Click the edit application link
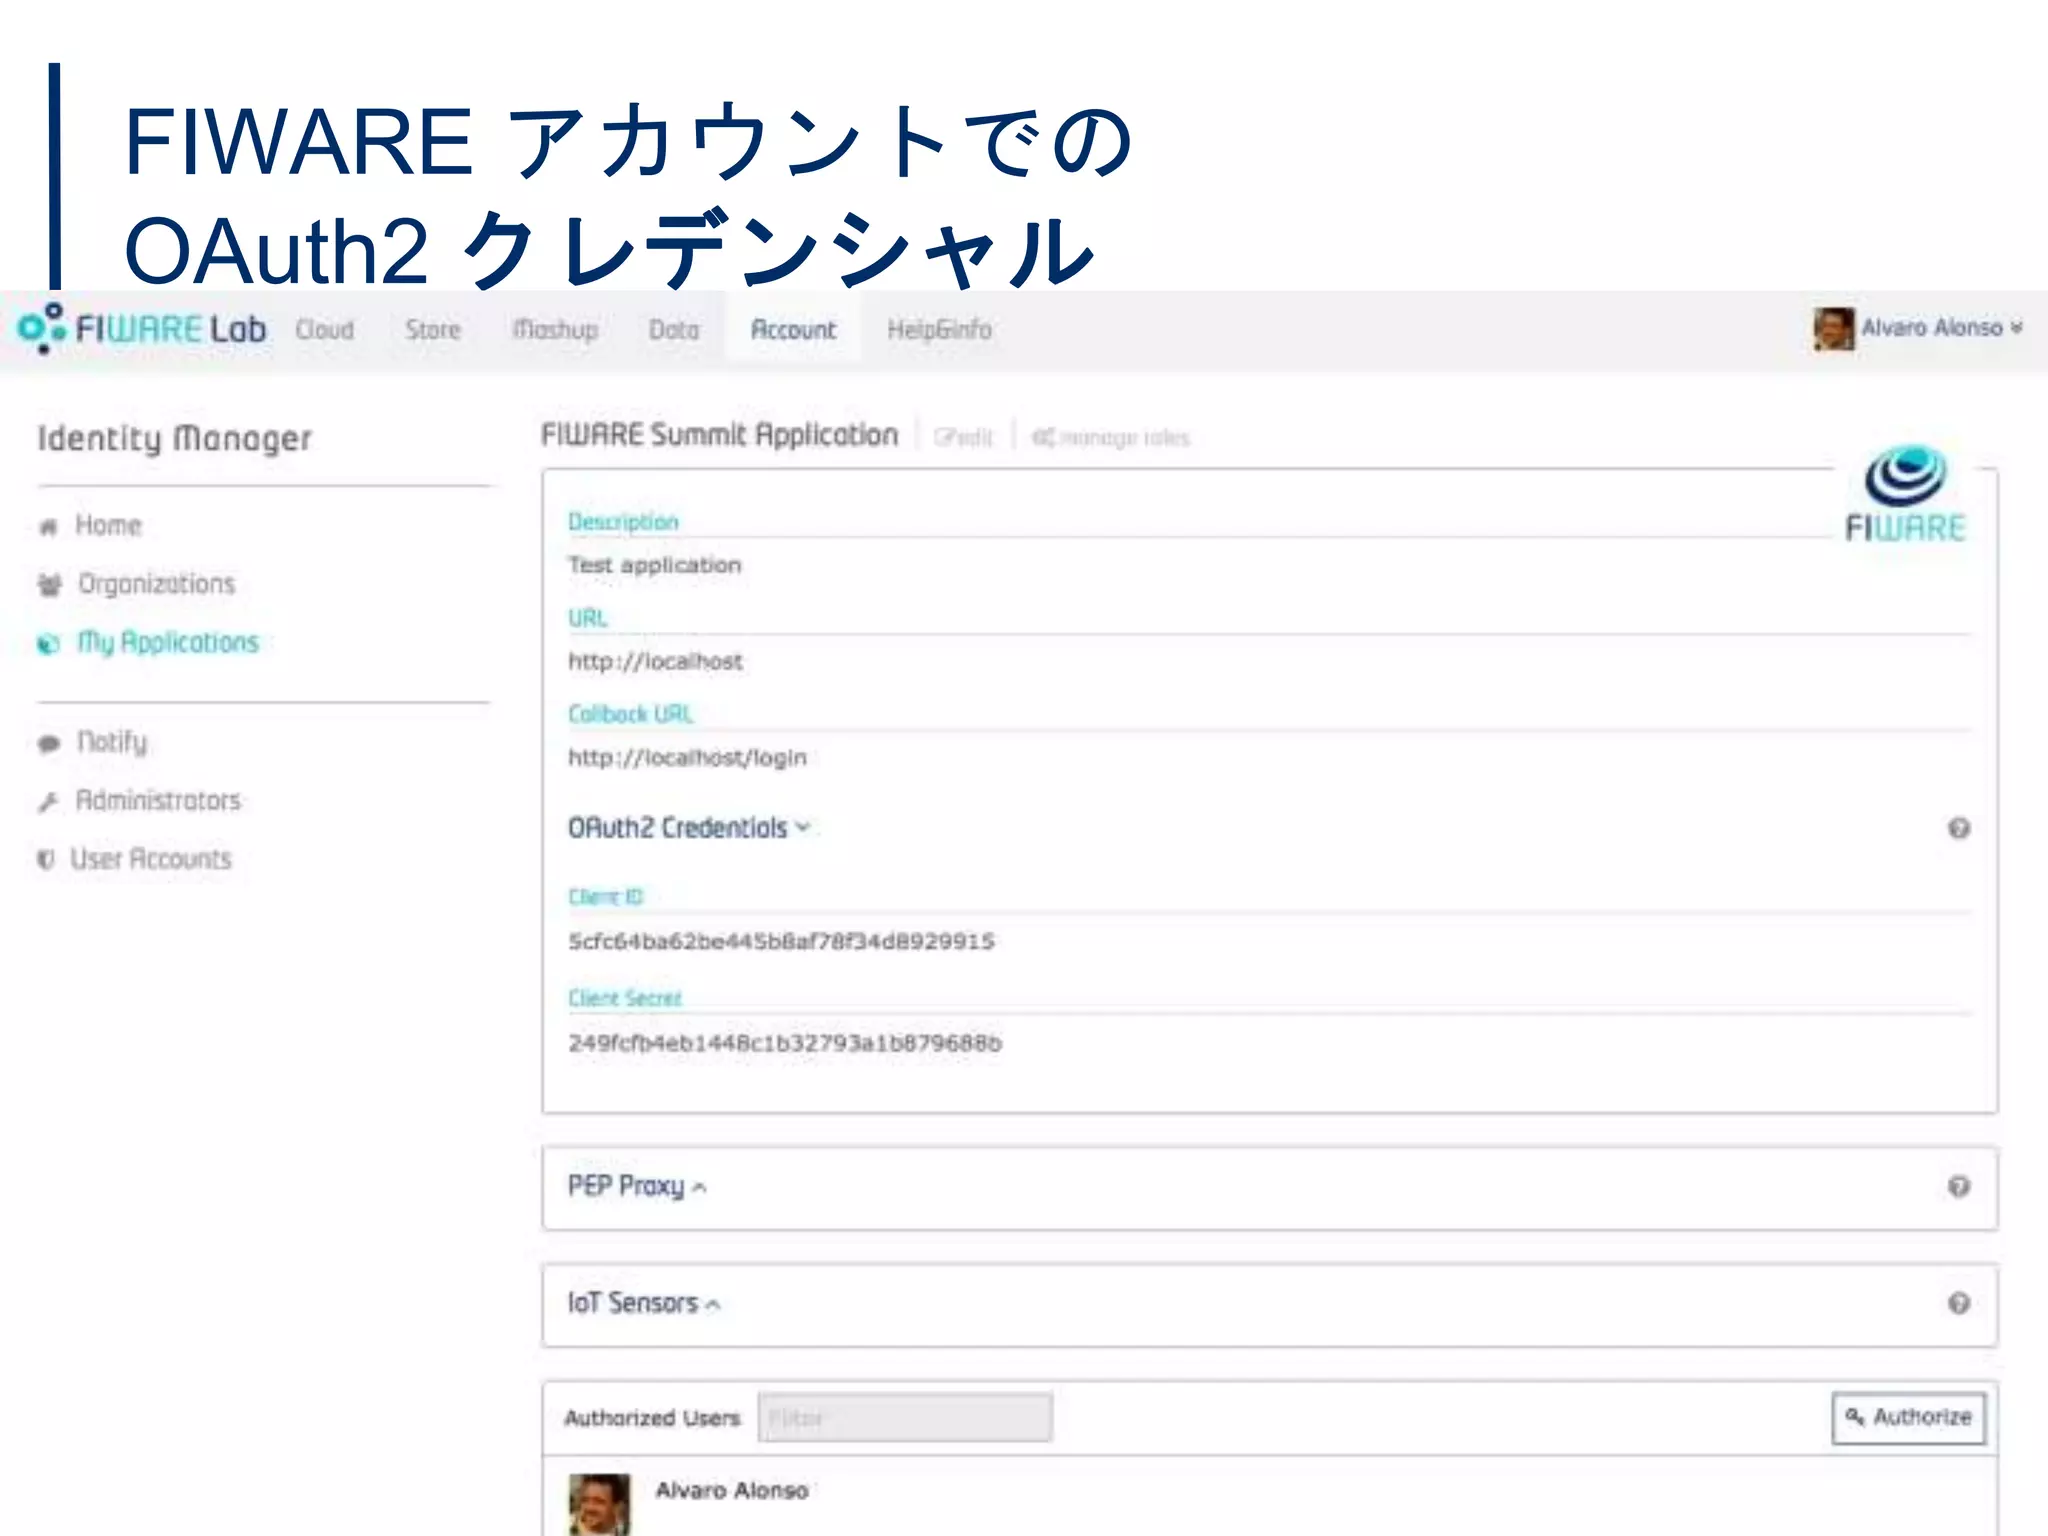Viewport: 2048px width, 1536px height. point(964,438)
